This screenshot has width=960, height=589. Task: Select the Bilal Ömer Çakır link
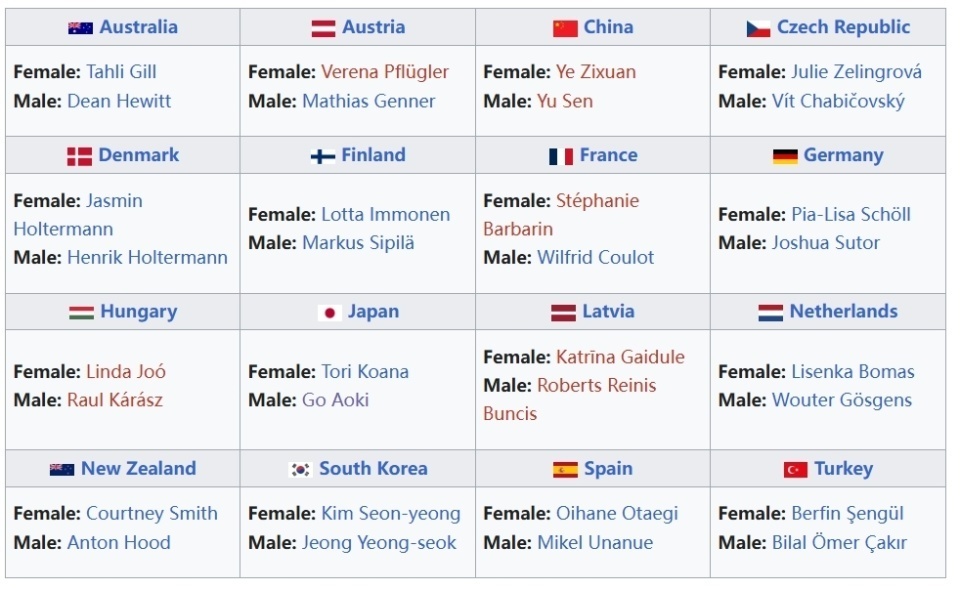[839, 542]
